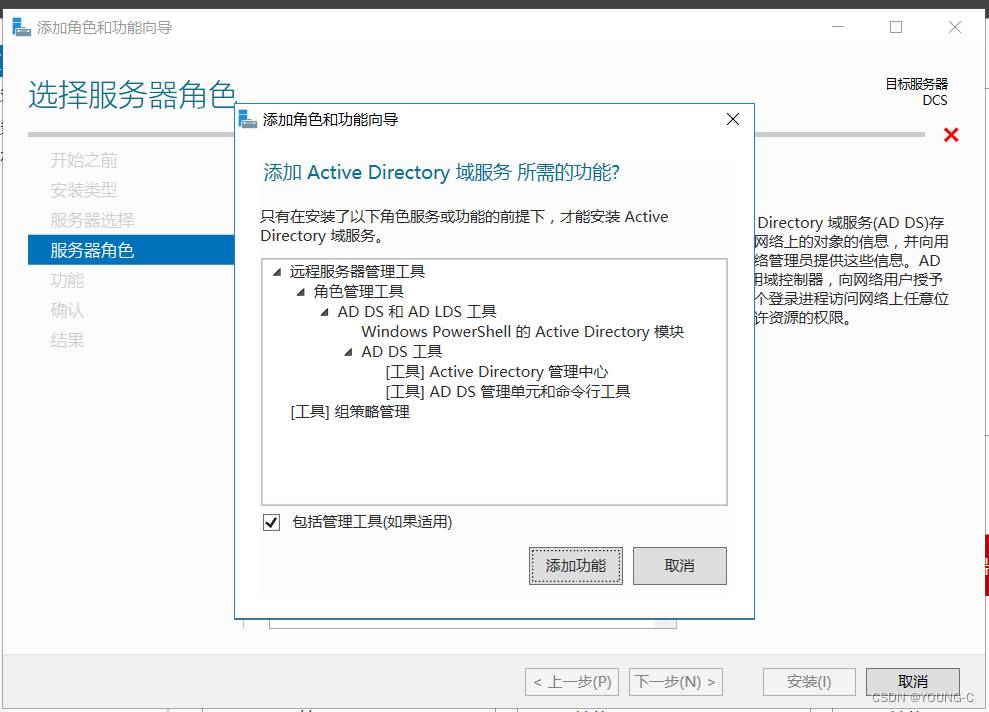This screenshot has height=712, width=989.
Task: Click the wizard icon in the main title bar
Action: coord(21,27)
